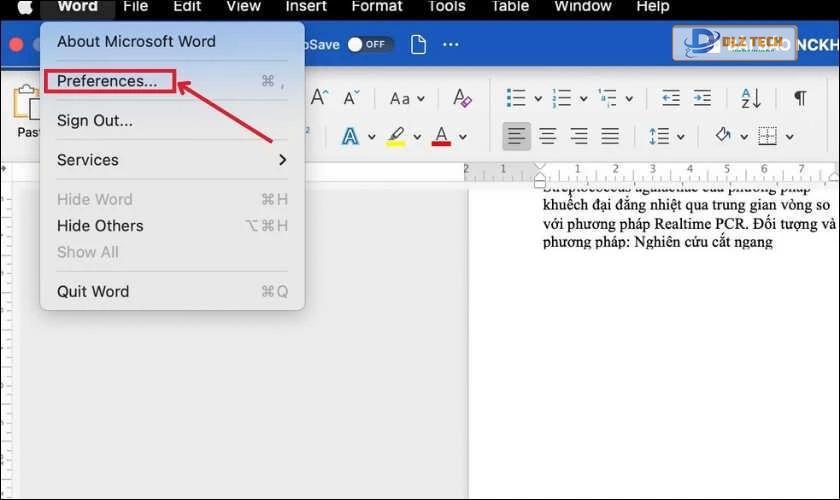The height and width of the screenshot is (500, 840).
Task: Open the Insert menu
Action: pyautogui.click(x=306, y=6)
